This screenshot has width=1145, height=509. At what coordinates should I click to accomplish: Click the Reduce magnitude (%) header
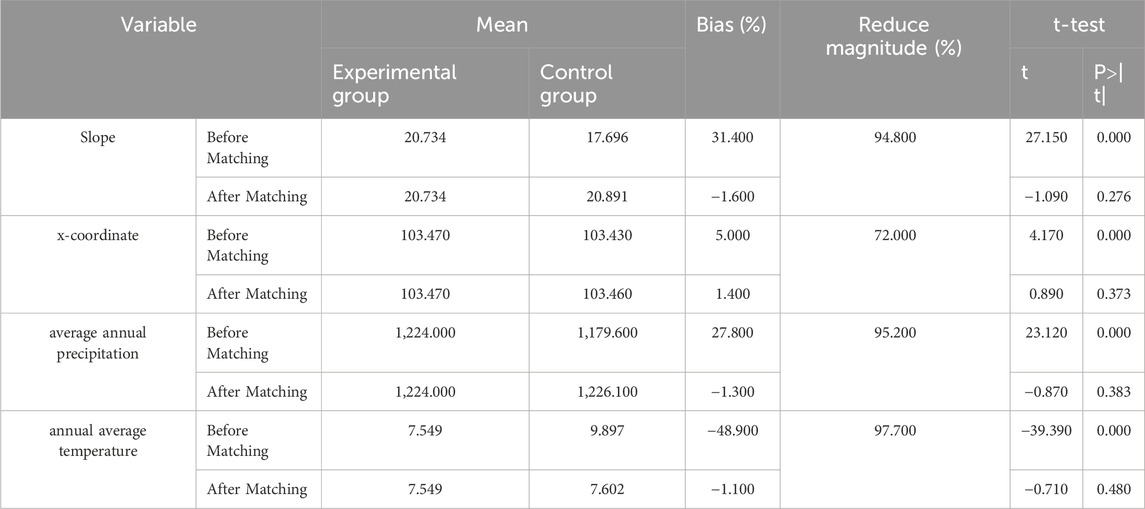(894, 36)
